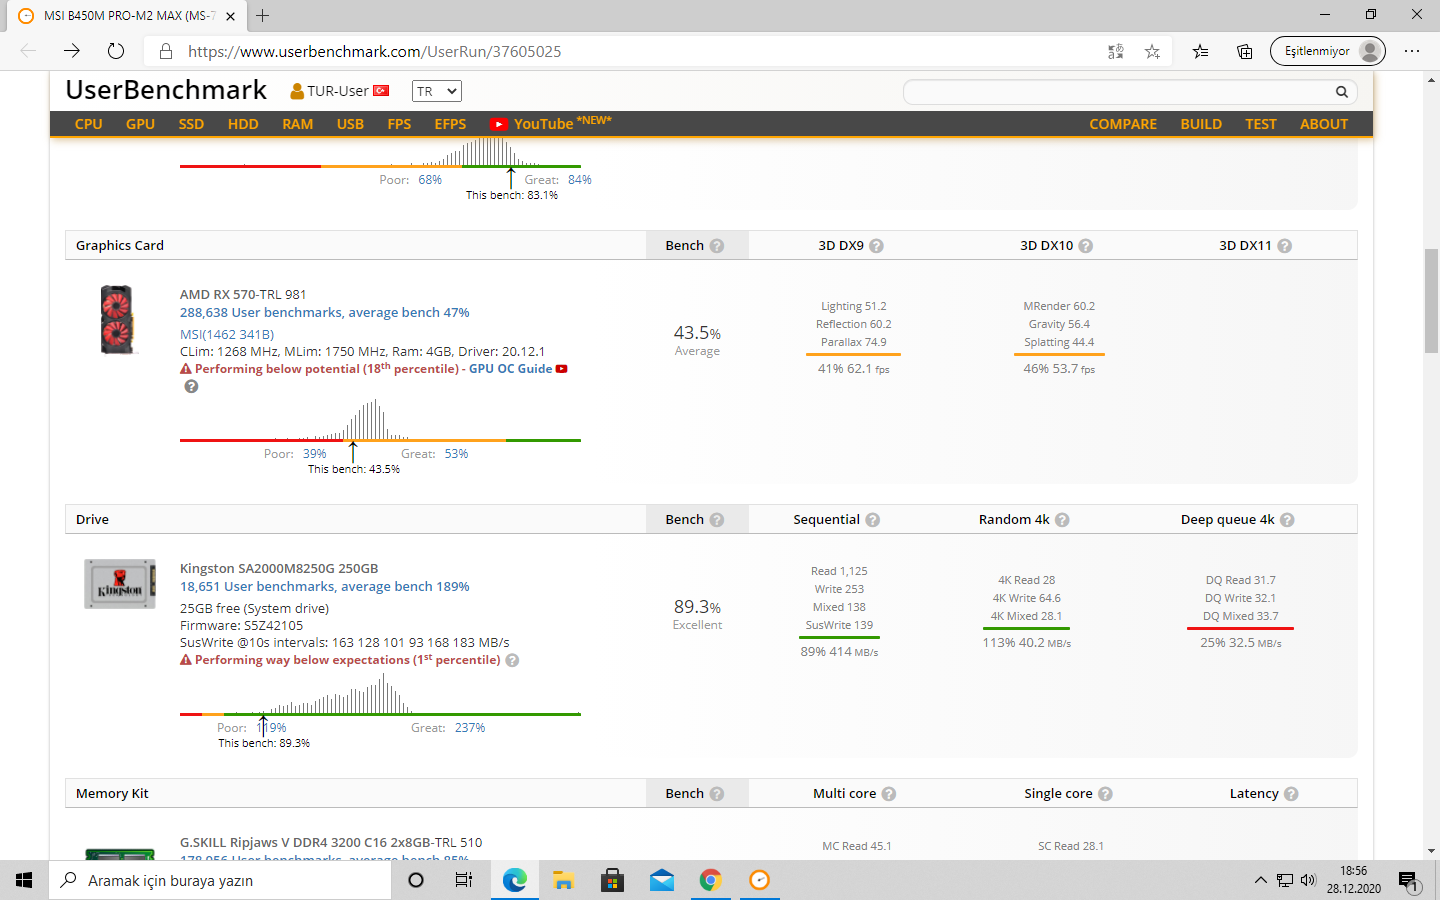Open the ABOUT menu item
1440x900 pixels.
pyautogui.click(x=1324, y=124)
